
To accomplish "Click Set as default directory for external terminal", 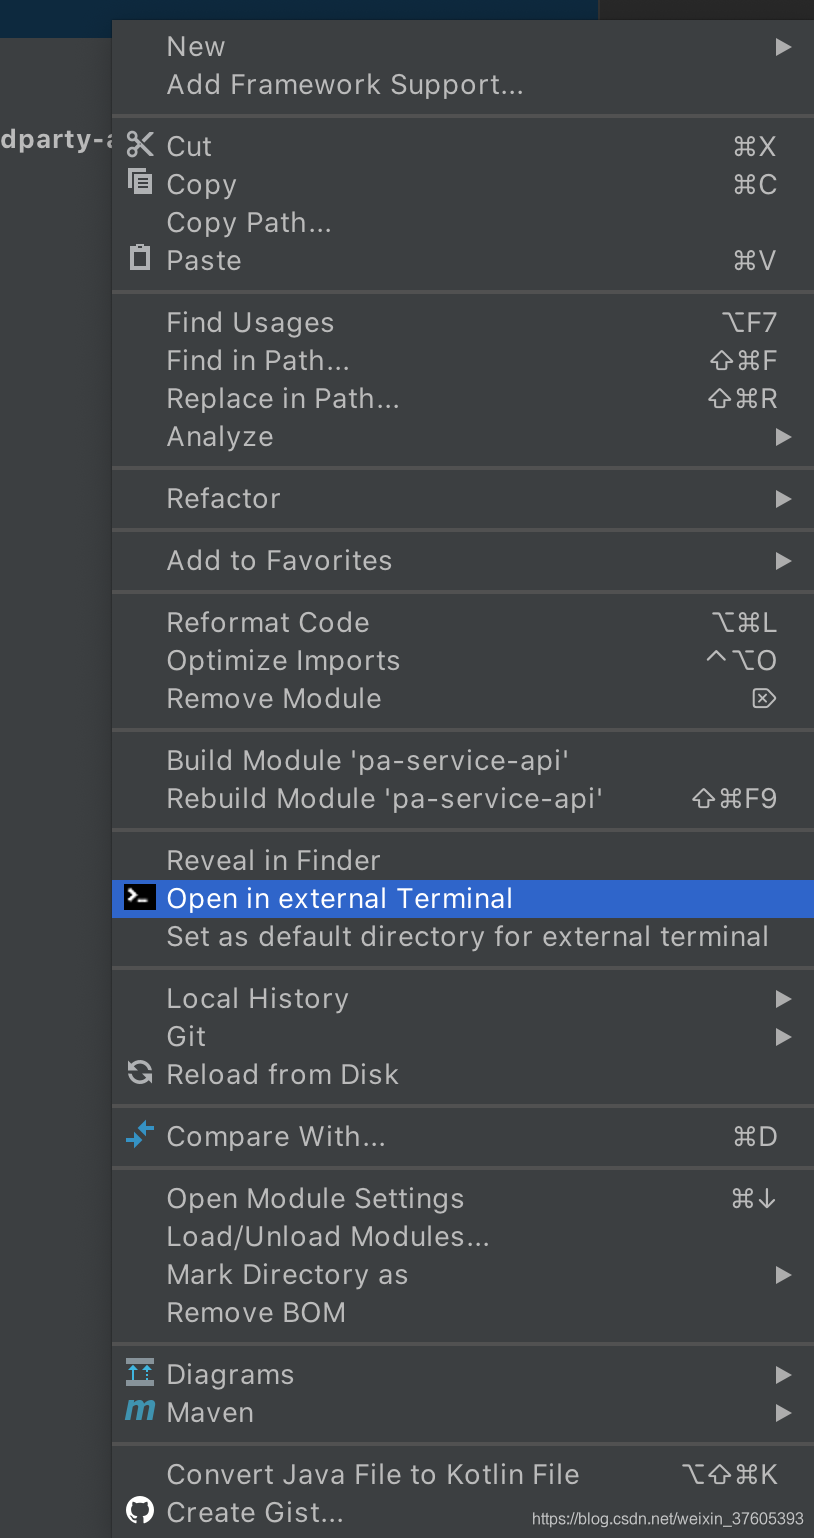I will click(x=467, y=937).
